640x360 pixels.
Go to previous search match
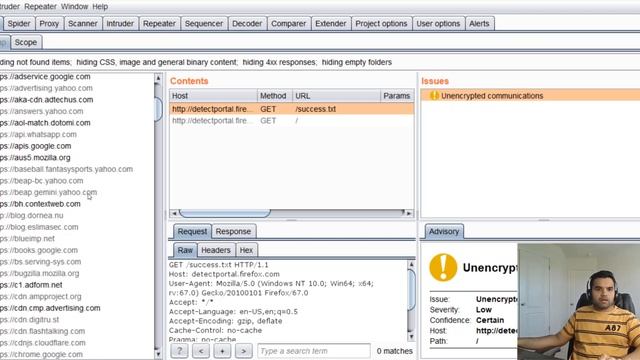click(201, 351)
